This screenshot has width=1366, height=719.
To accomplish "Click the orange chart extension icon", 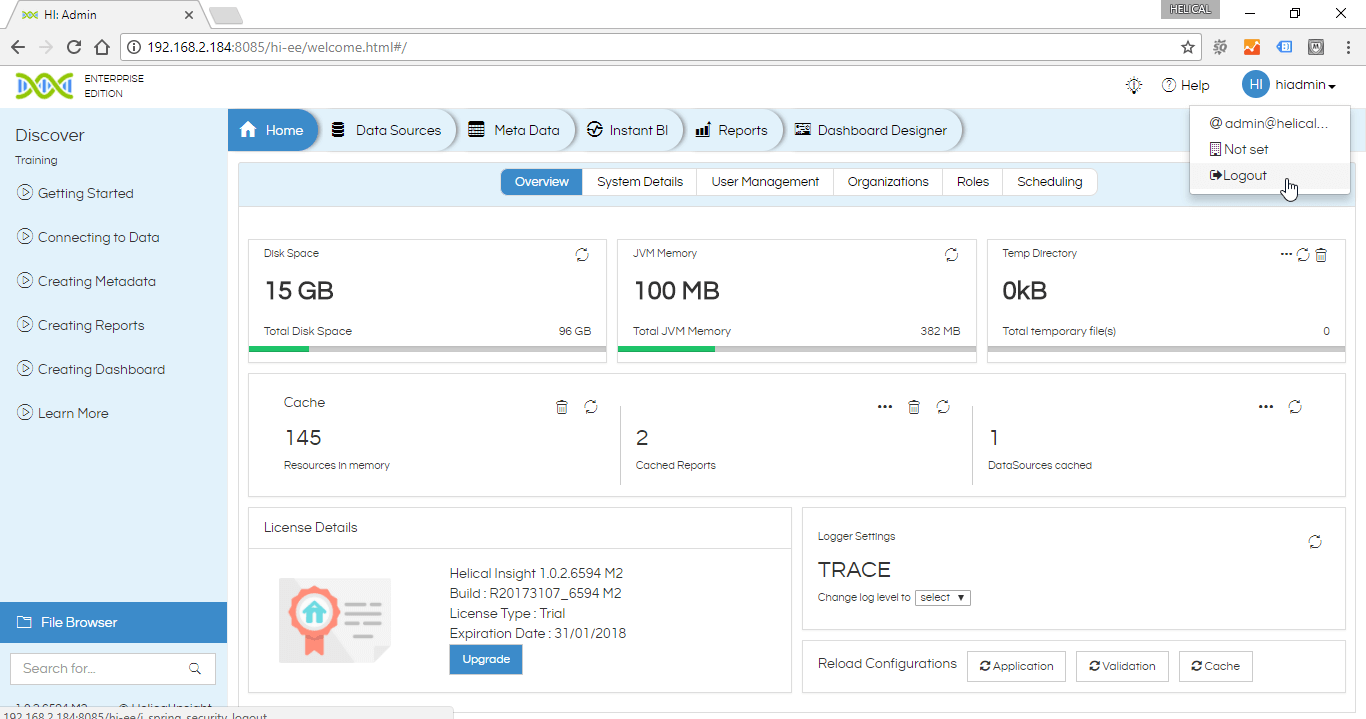I will [x=1251, y=47].
